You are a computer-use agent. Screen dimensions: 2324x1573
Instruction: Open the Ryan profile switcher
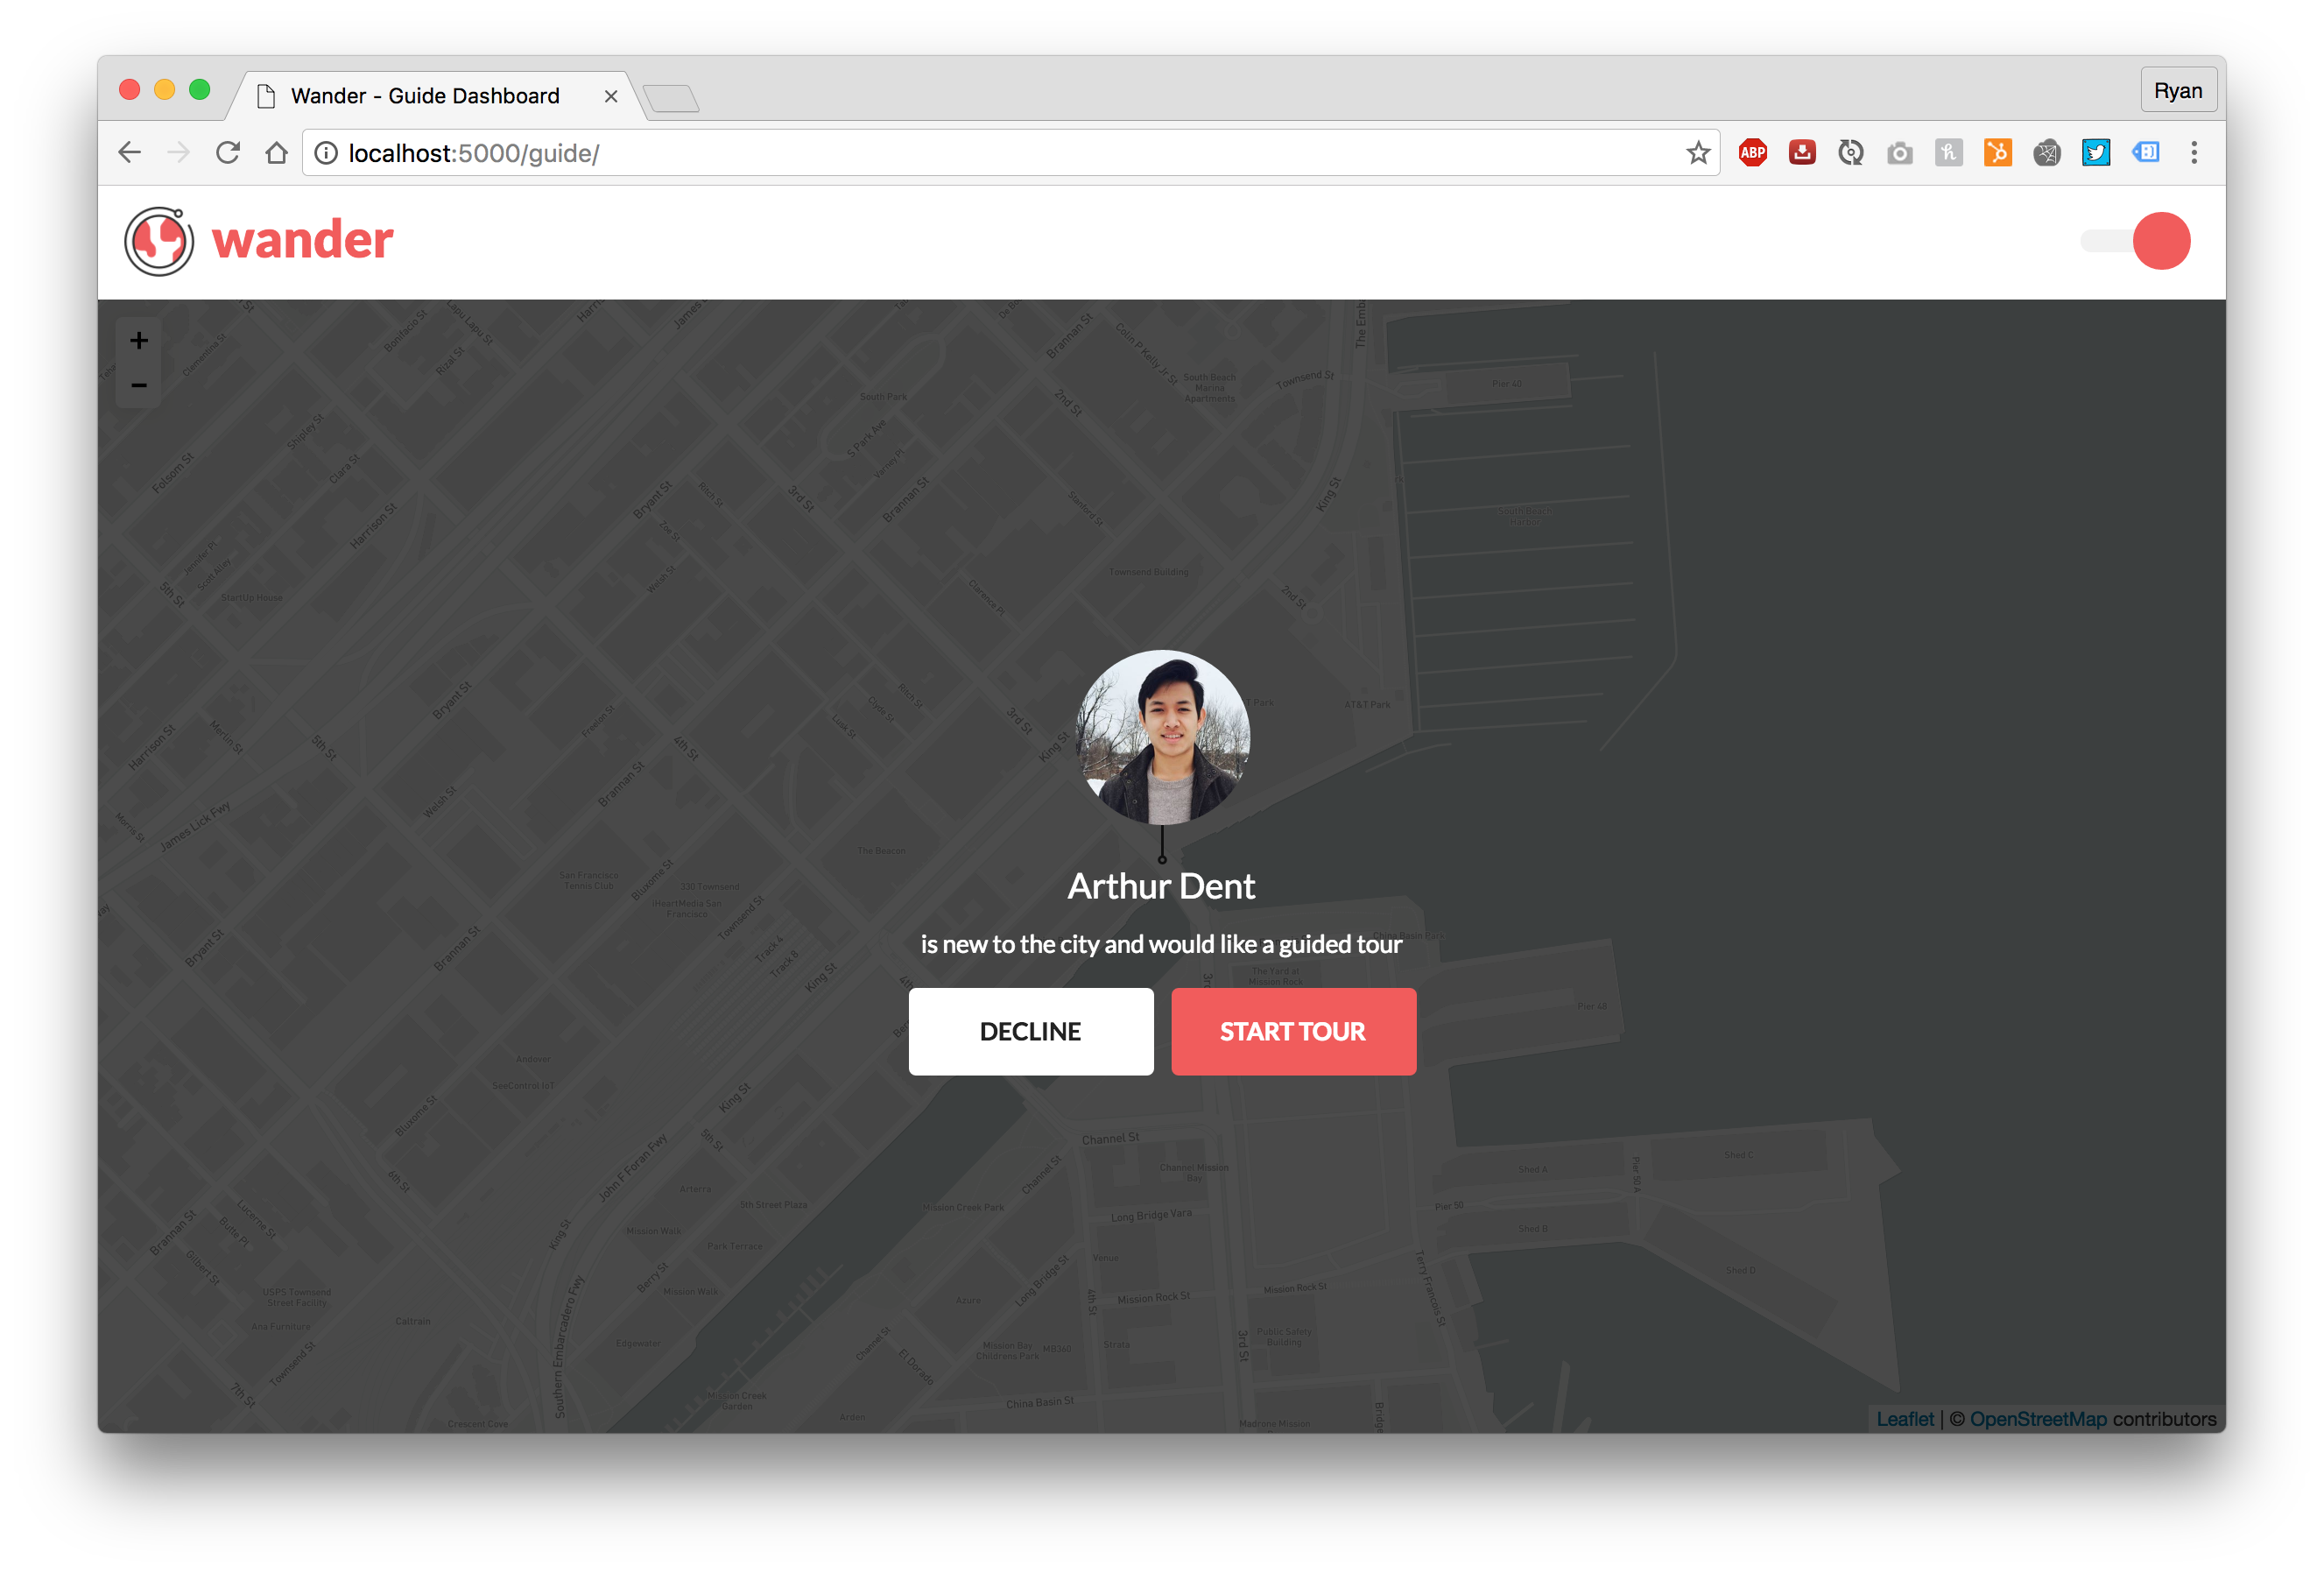(x=2177, y=91)
